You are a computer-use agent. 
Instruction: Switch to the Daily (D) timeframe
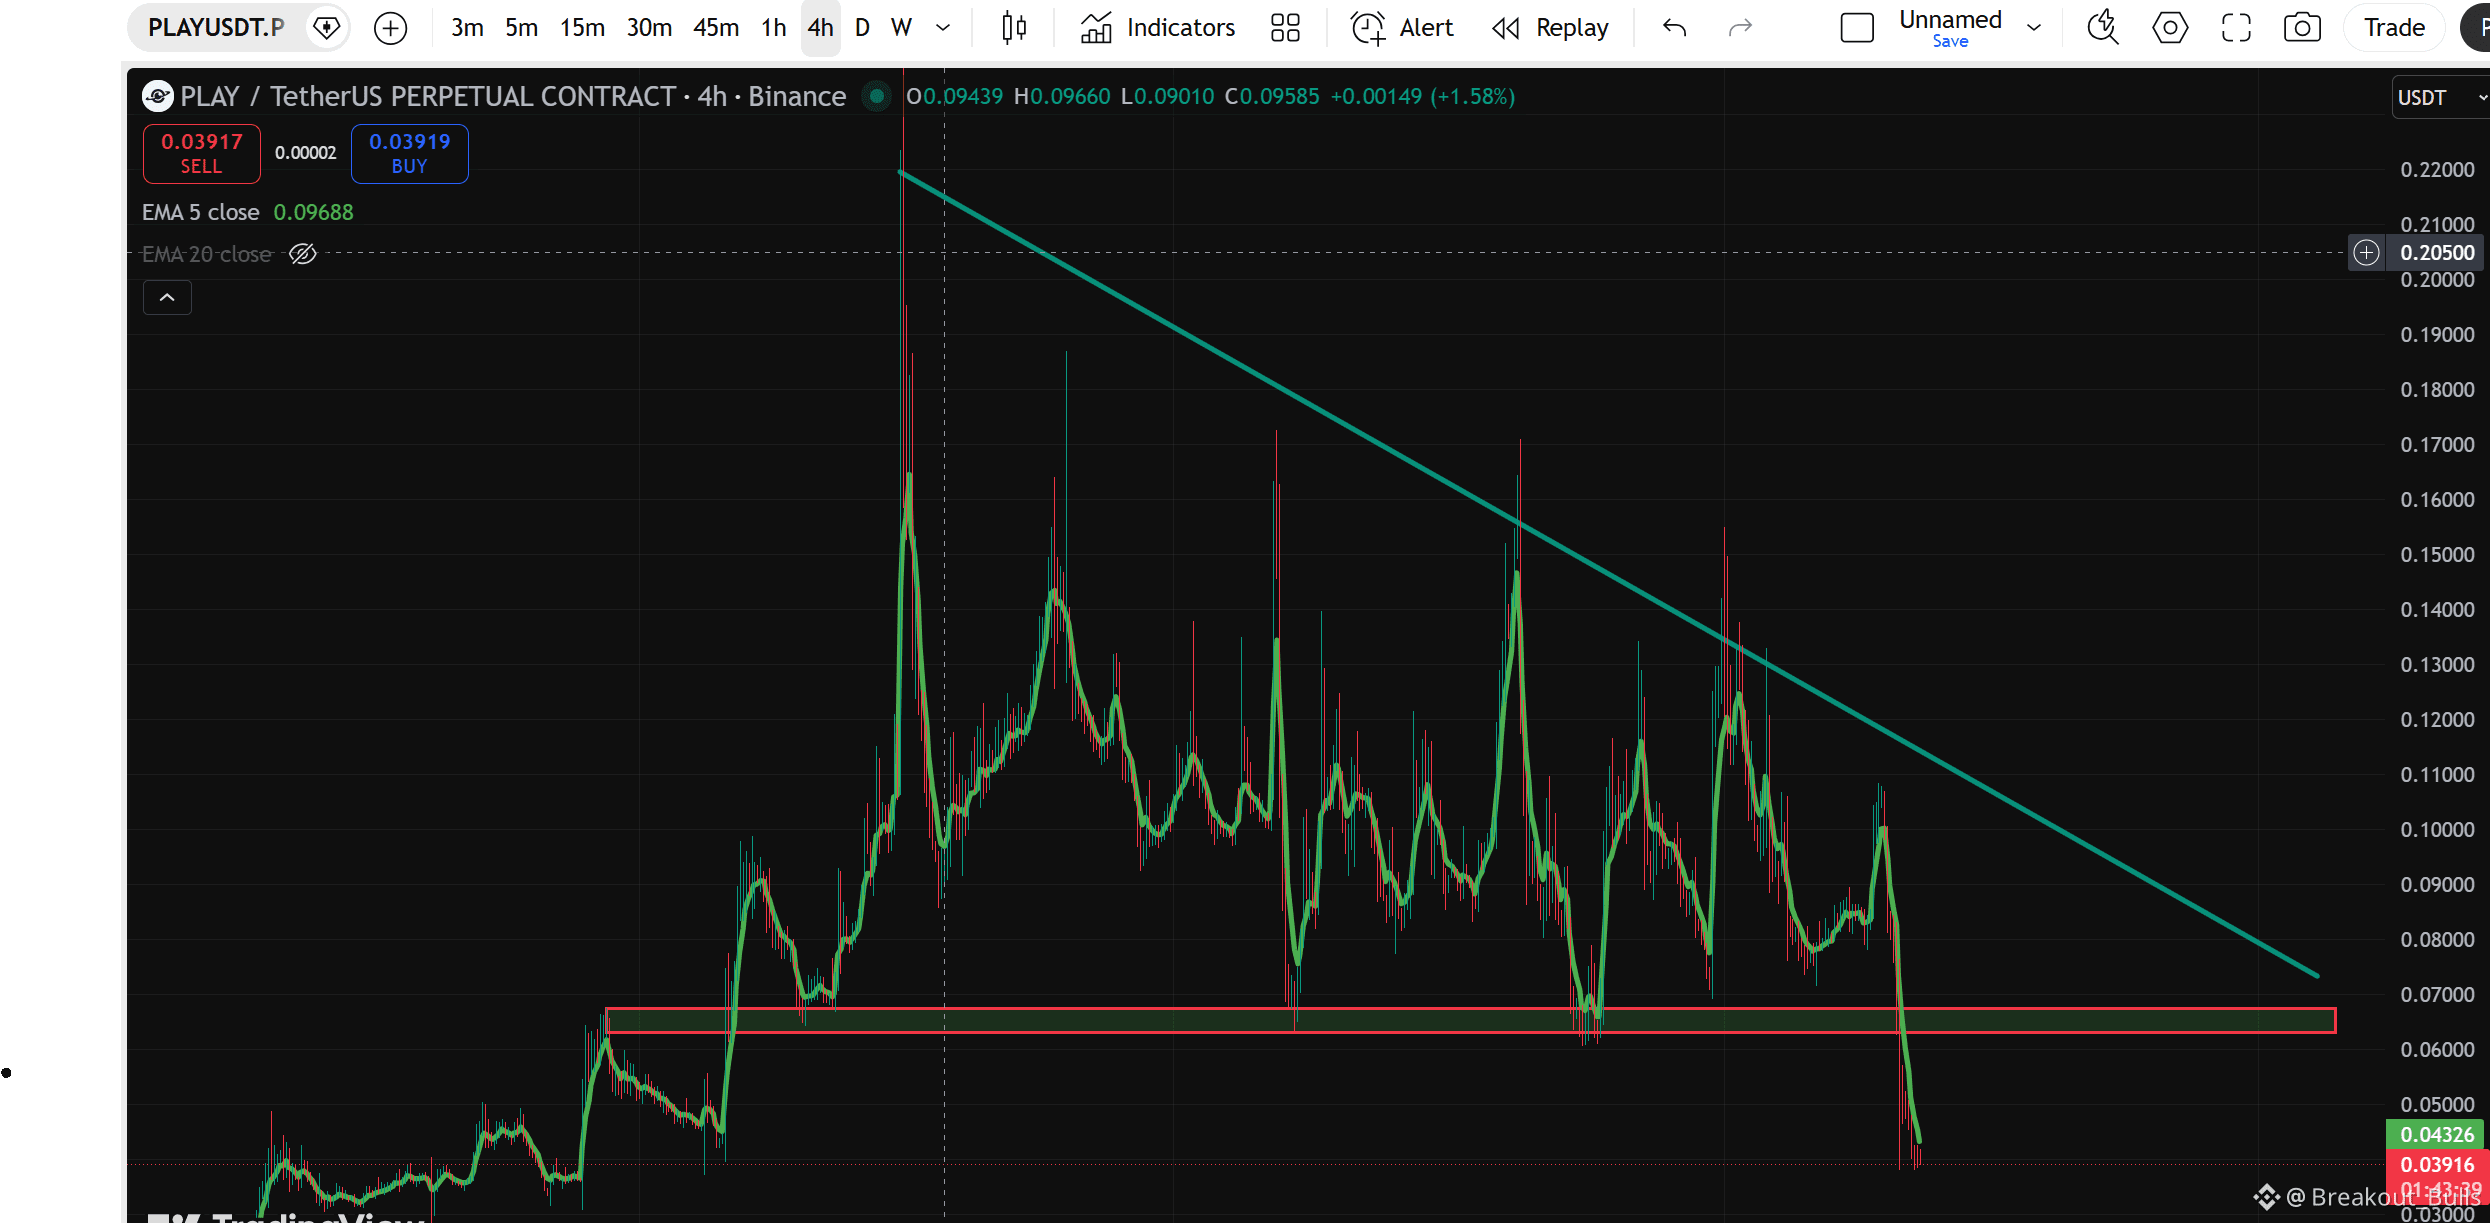point(862,27)
